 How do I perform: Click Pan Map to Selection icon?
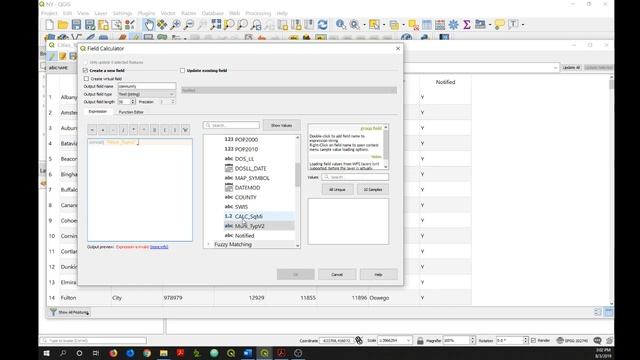(162, 24)
